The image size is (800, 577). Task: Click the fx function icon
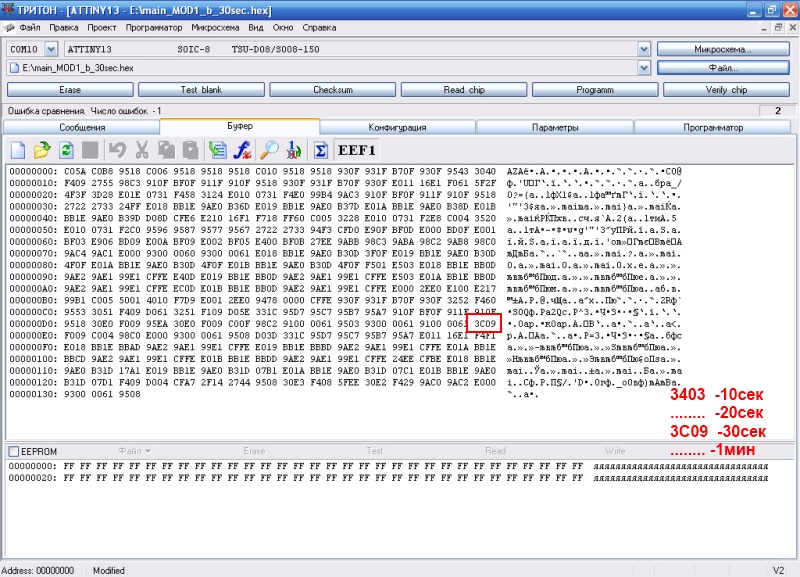tap(242, 150)
